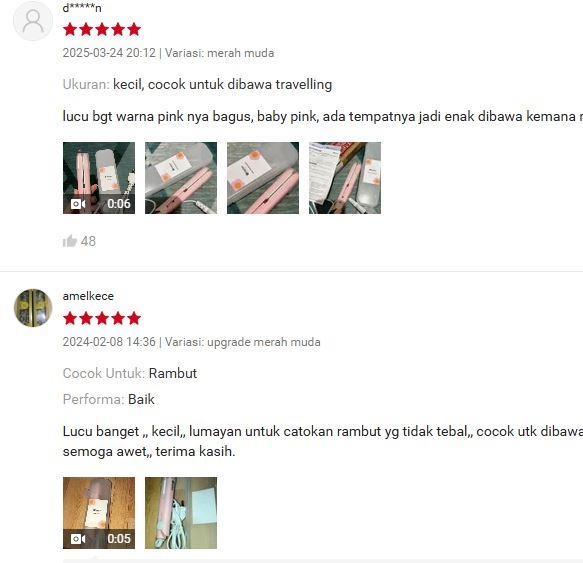The image size is (583, 563).
Task: Open third photo of pink straightener in case
Action: tap(263, 178)
